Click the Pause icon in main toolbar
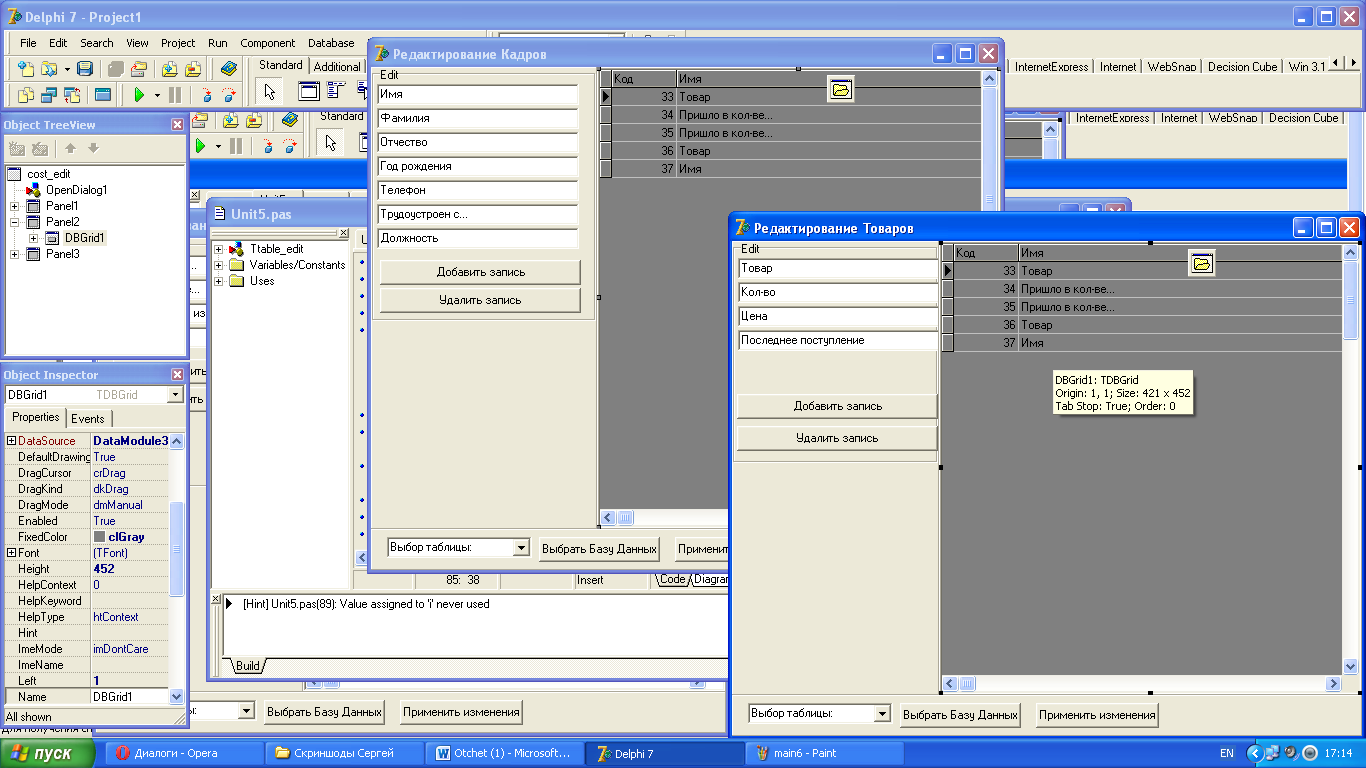Screen dimensions: 1366x768 [x=175, y=95]
